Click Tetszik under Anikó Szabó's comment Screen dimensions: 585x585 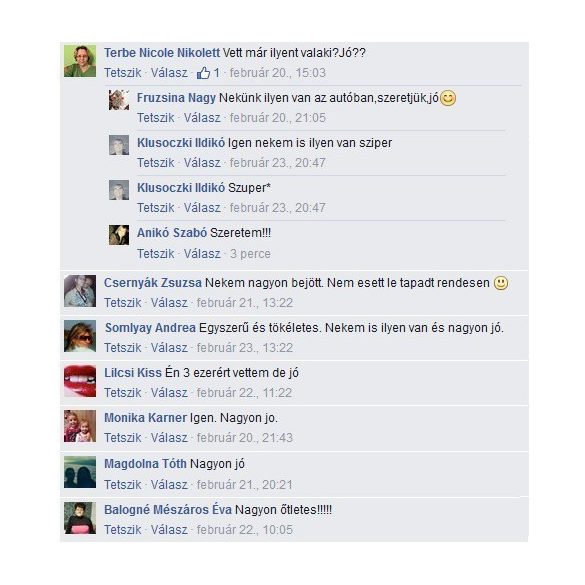point(156,254)
